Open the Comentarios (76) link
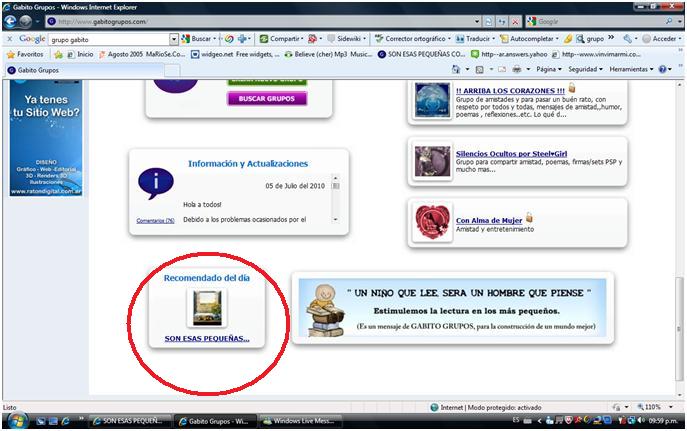This screenshot has height=431, width=687. 155,220
